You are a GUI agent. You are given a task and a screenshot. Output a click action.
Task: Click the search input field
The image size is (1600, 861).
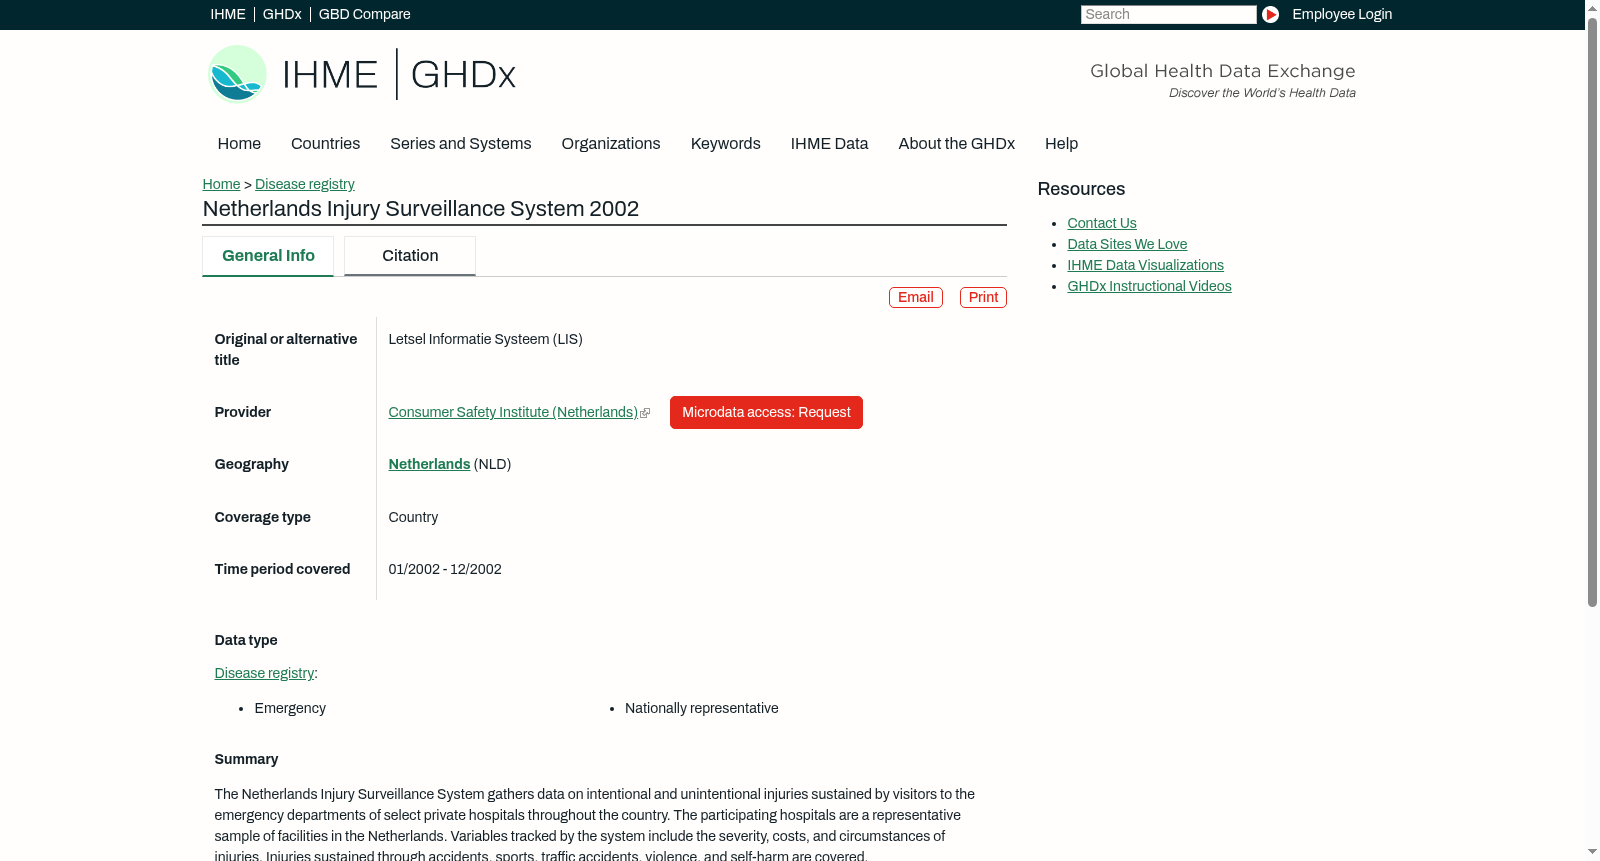pyautogui.click(x=1168, y=14)
